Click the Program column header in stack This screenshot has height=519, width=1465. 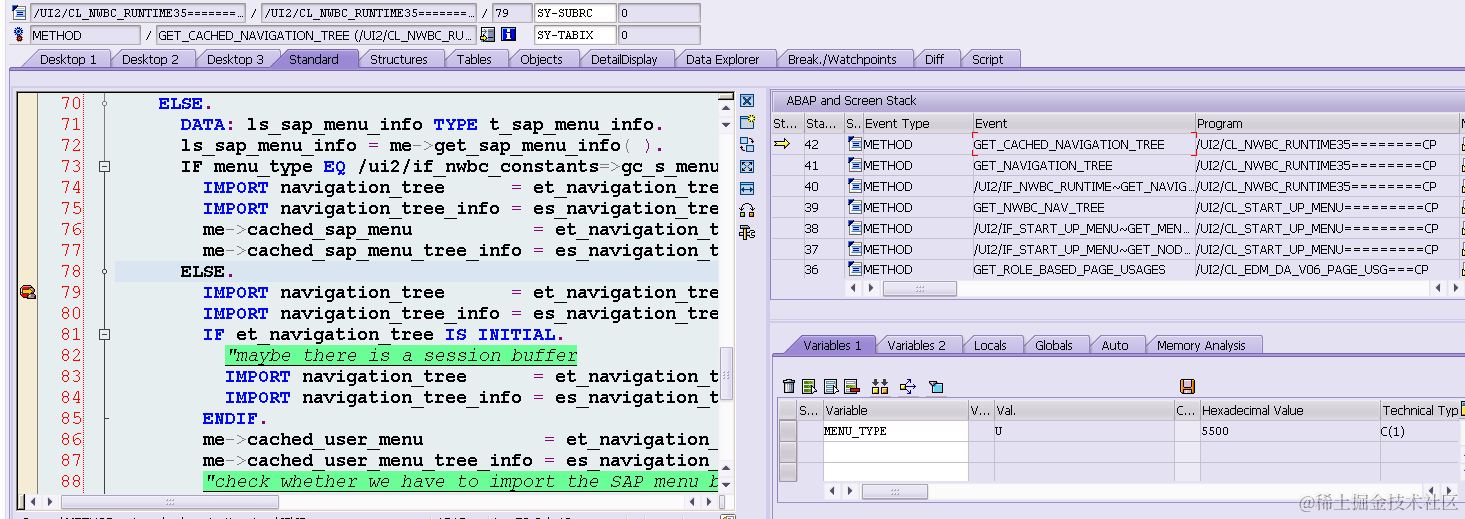coord(1326,124)
